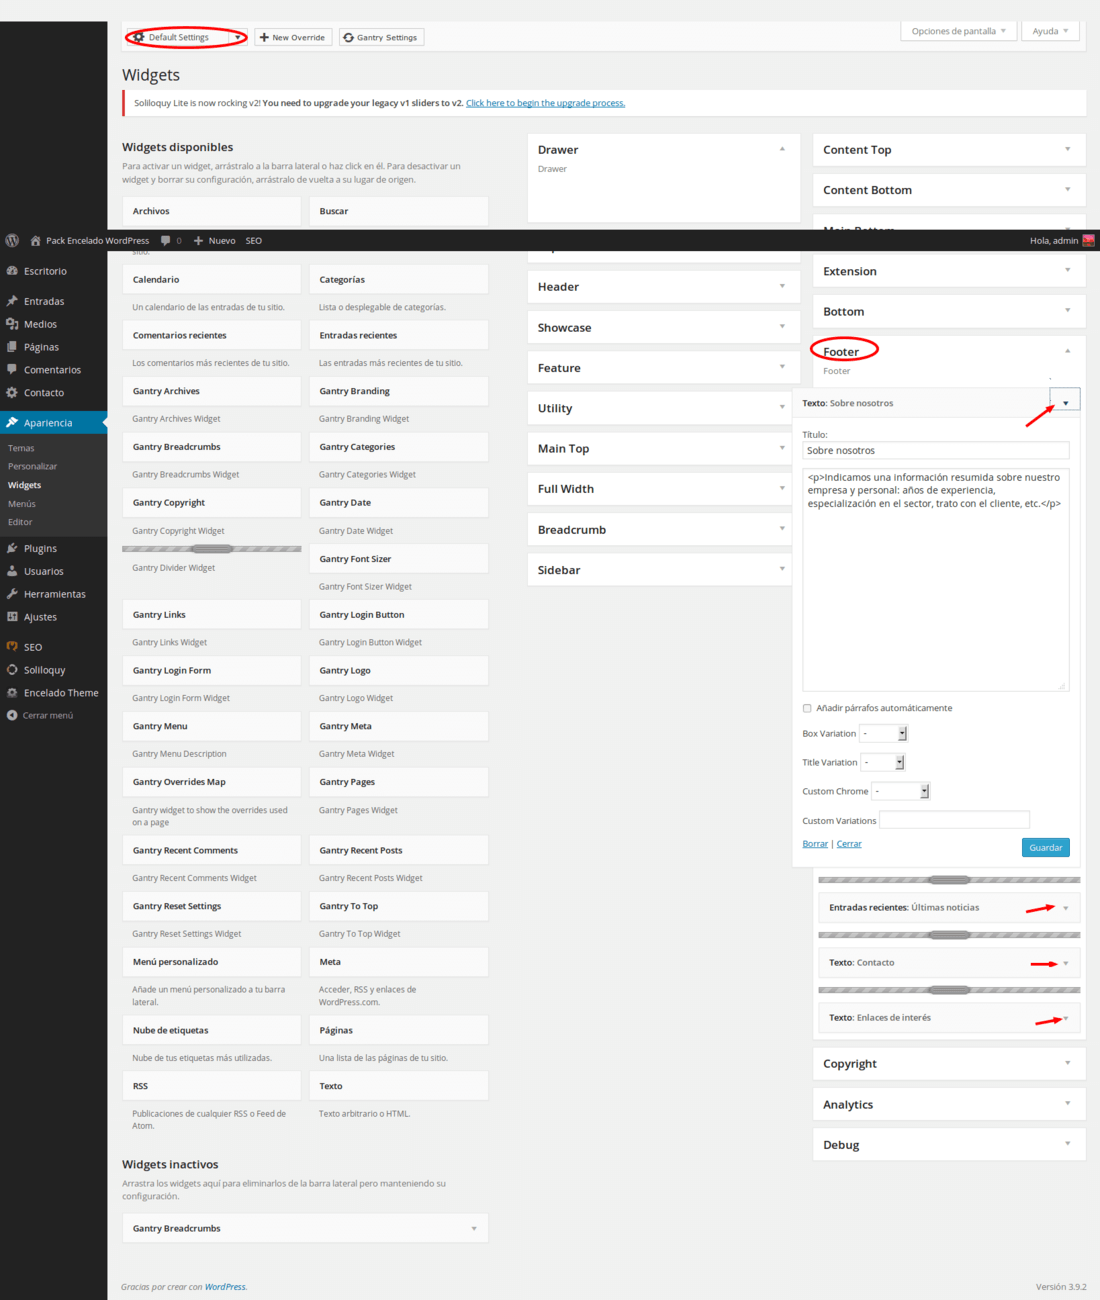Click the Contacto gear icon in sidebar

tap(12, 393)
